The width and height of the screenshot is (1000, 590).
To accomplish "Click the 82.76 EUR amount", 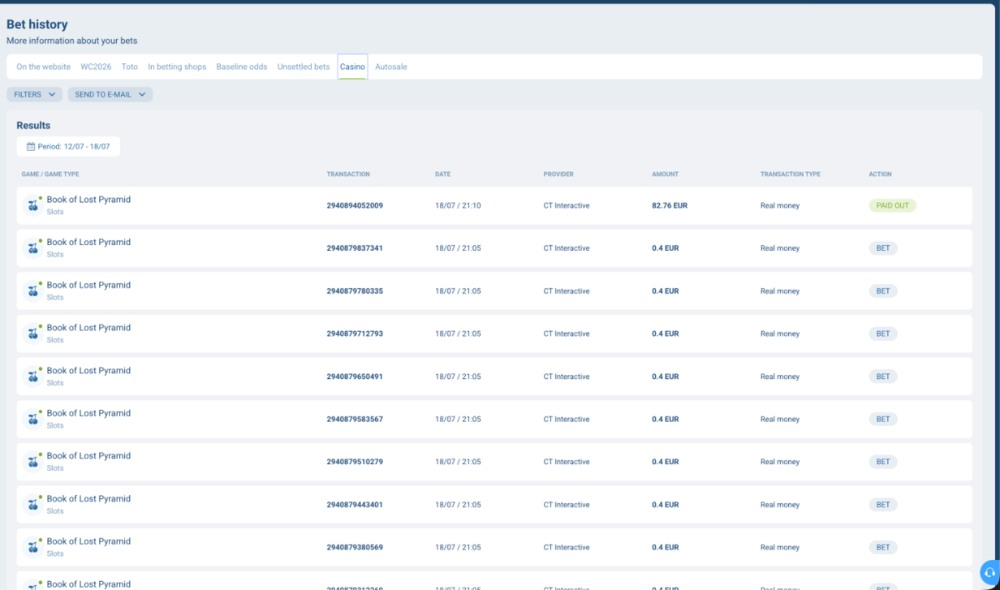I will click(x=670, y=205).
